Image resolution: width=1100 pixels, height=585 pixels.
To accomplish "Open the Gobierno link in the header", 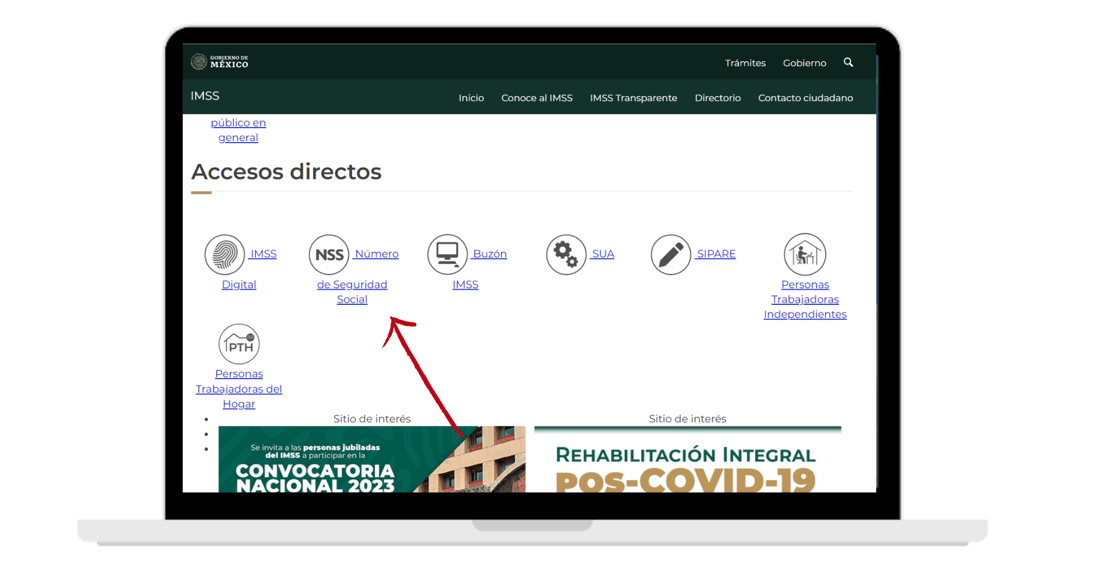I will click(x=804, y=62).
